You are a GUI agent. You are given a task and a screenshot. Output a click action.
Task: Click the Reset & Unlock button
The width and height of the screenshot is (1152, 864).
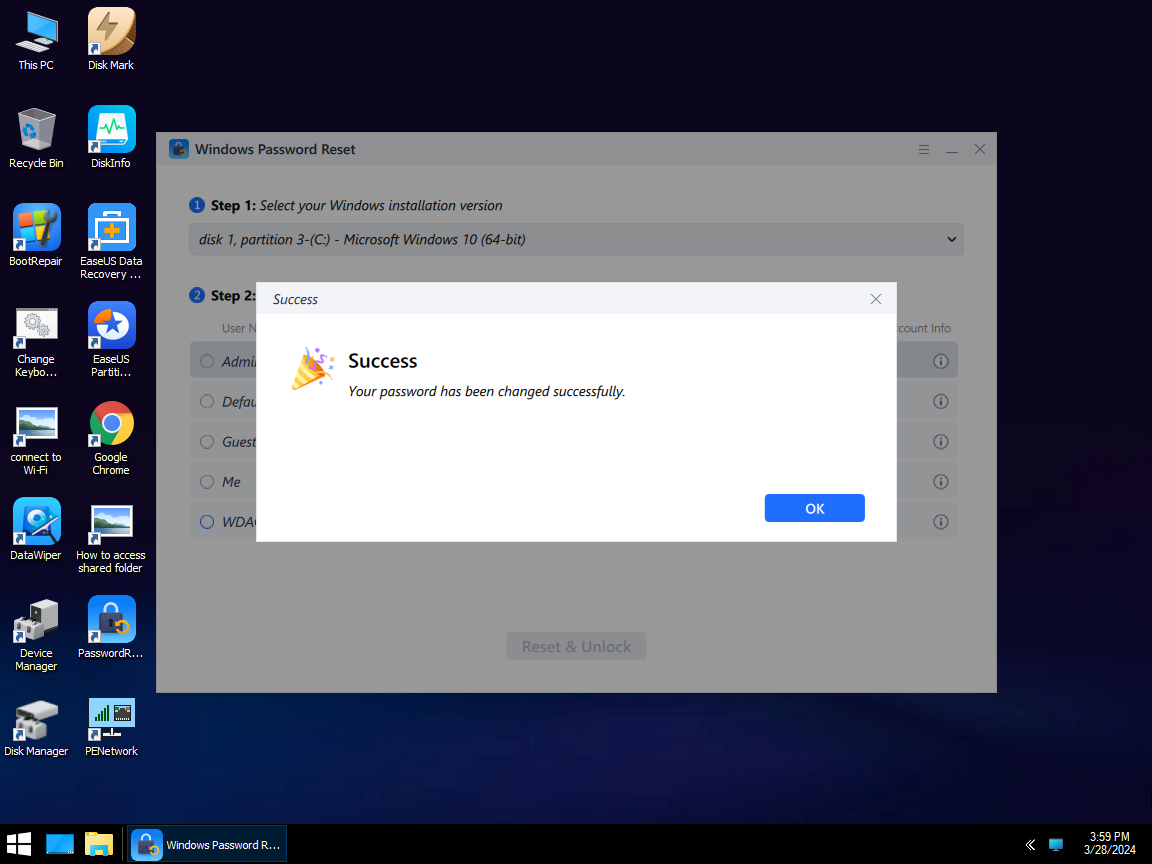pyautogui.click(x=576, y=646)
